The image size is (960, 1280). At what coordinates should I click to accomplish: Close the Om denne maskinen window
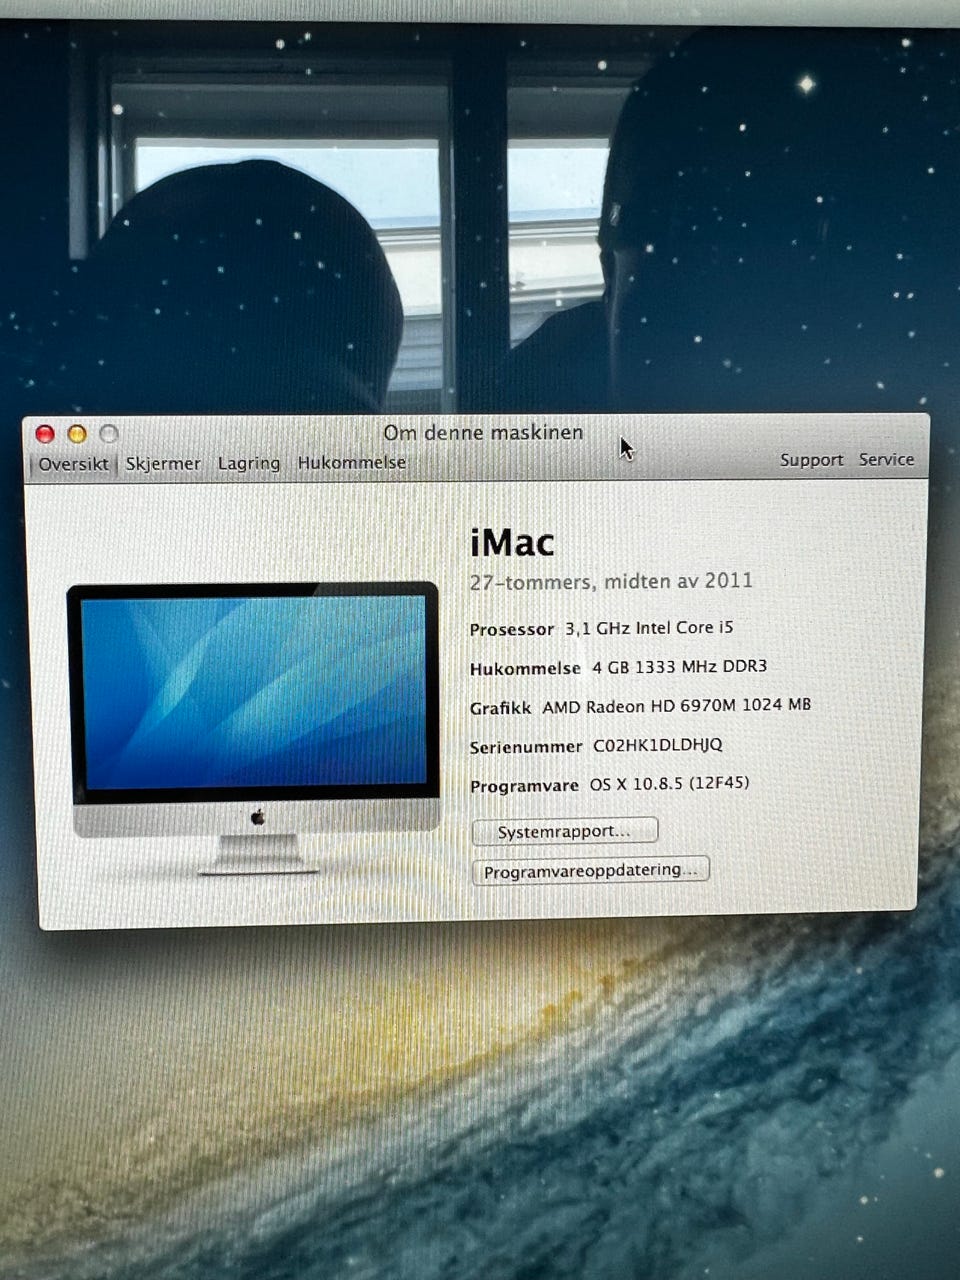coord(45,434)
